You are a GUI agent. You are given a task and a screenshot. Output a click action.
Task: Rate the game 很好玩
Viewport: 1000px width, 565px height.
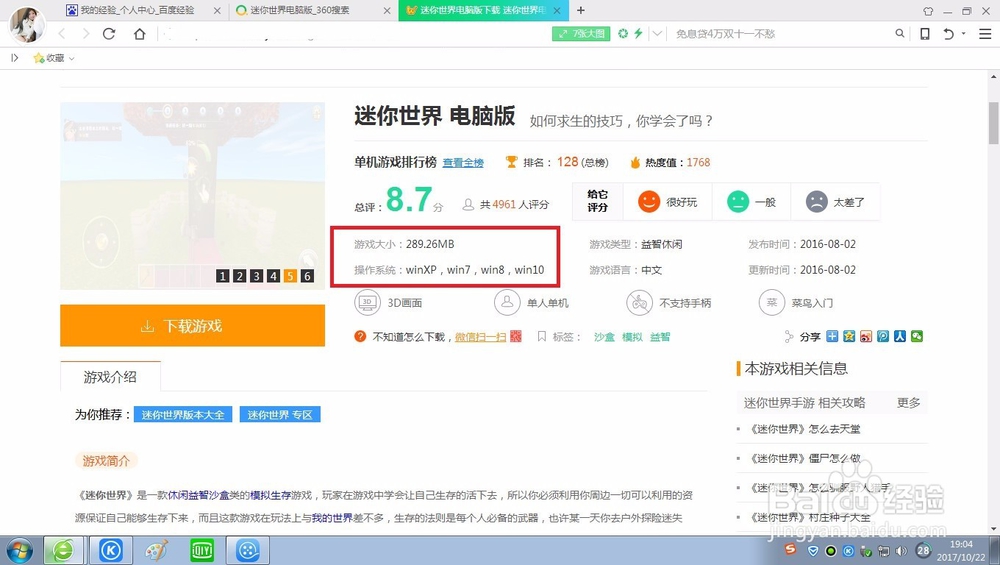tap(668, 202)
